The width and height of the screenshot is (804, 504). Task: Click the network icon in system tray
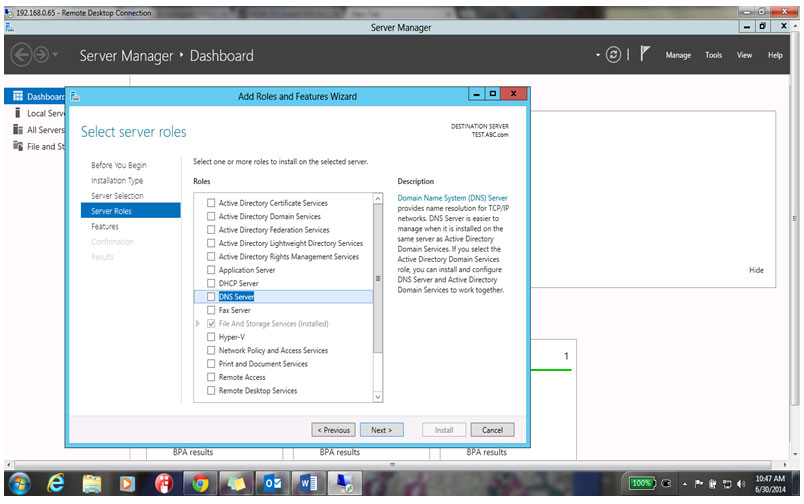727,483
